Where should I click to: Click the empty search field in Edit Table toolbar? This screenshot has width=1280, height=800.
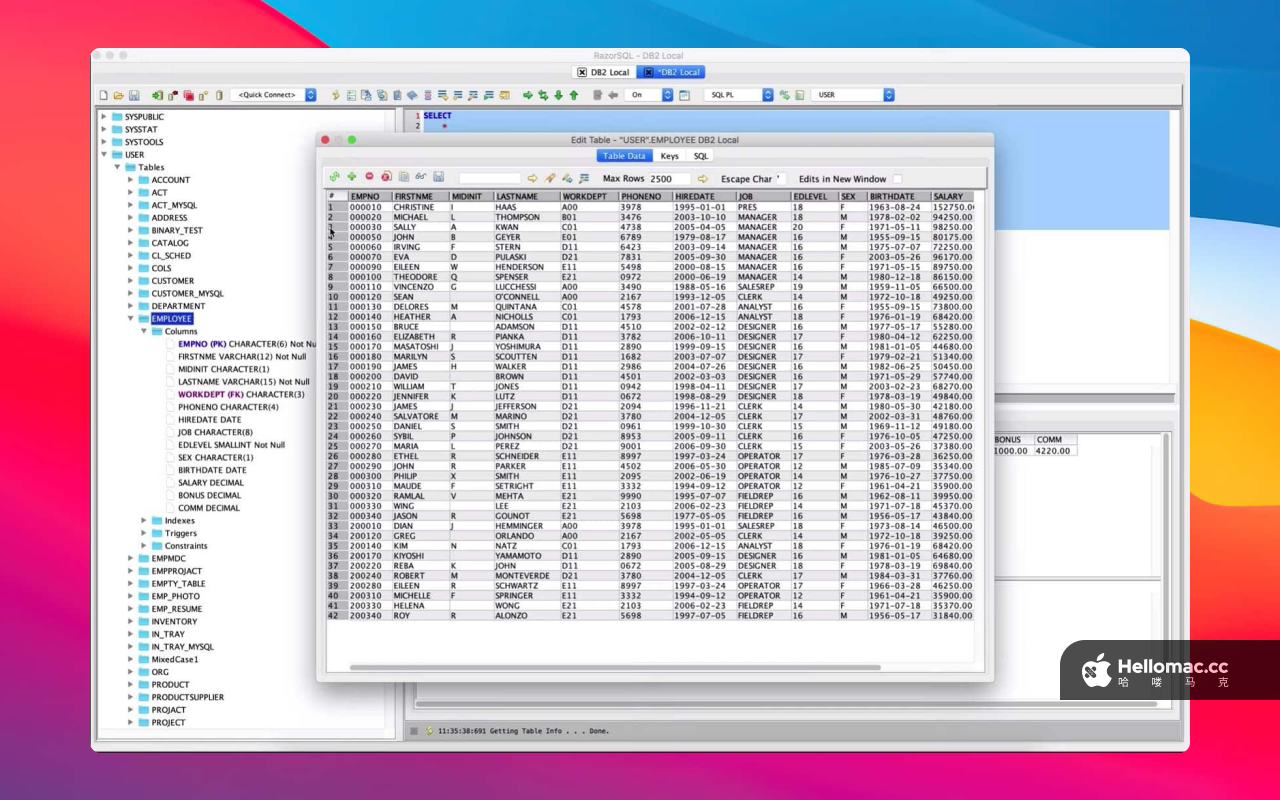pos(490,178)
